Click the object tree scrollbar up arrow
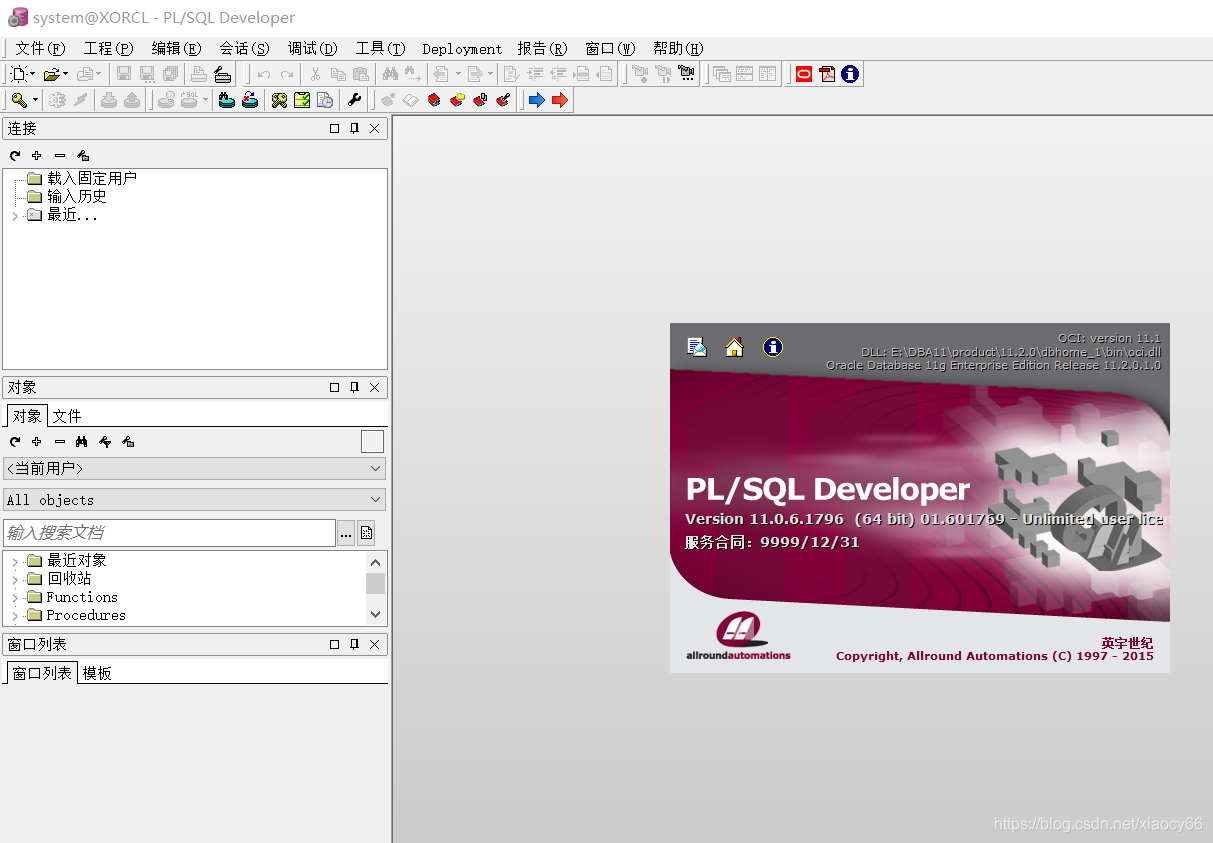 [375, 562]
